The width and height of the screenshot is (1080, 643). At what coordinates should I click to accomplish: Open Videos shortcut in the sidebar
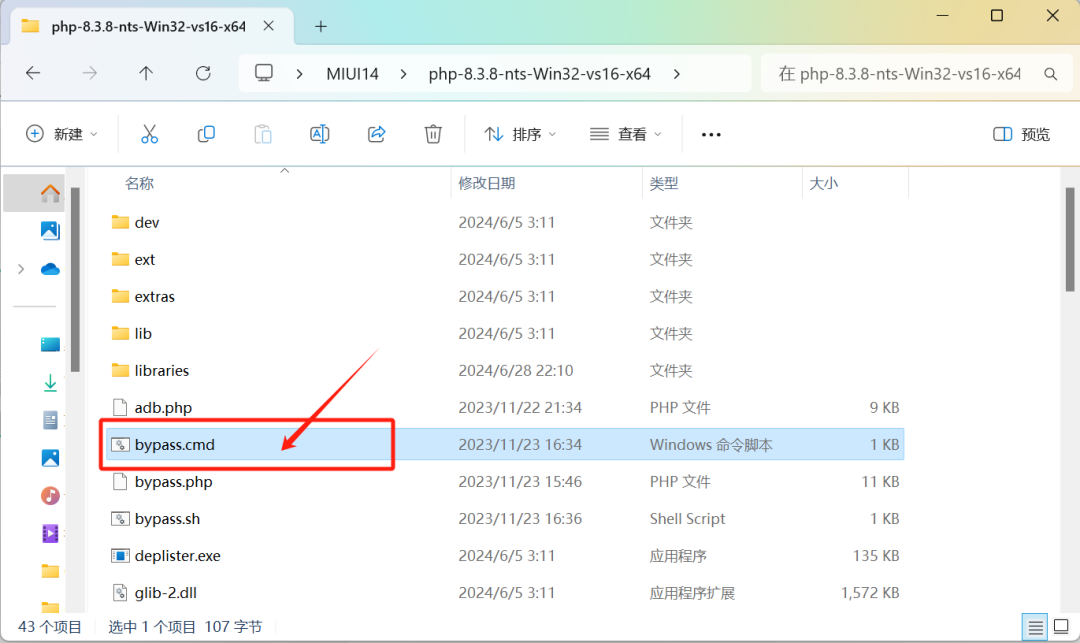click(x=50, y=534)
